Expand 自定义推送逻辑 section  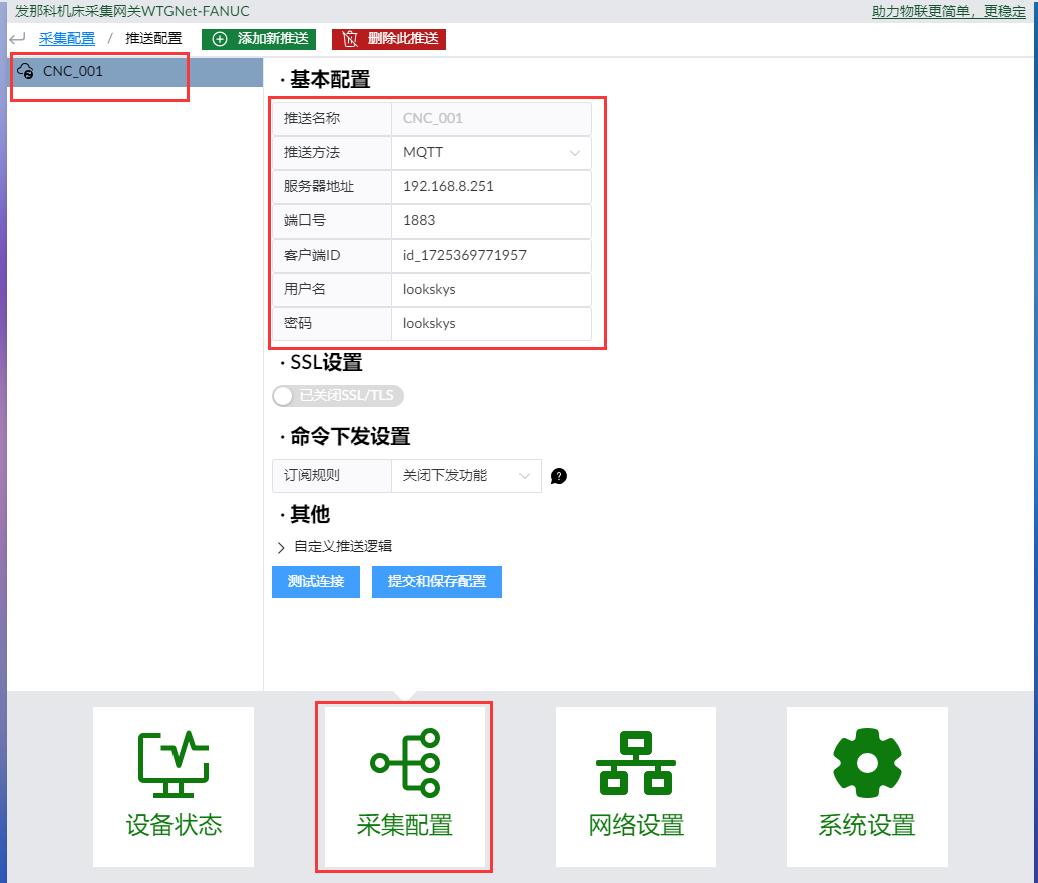click(x=336, y=546)
